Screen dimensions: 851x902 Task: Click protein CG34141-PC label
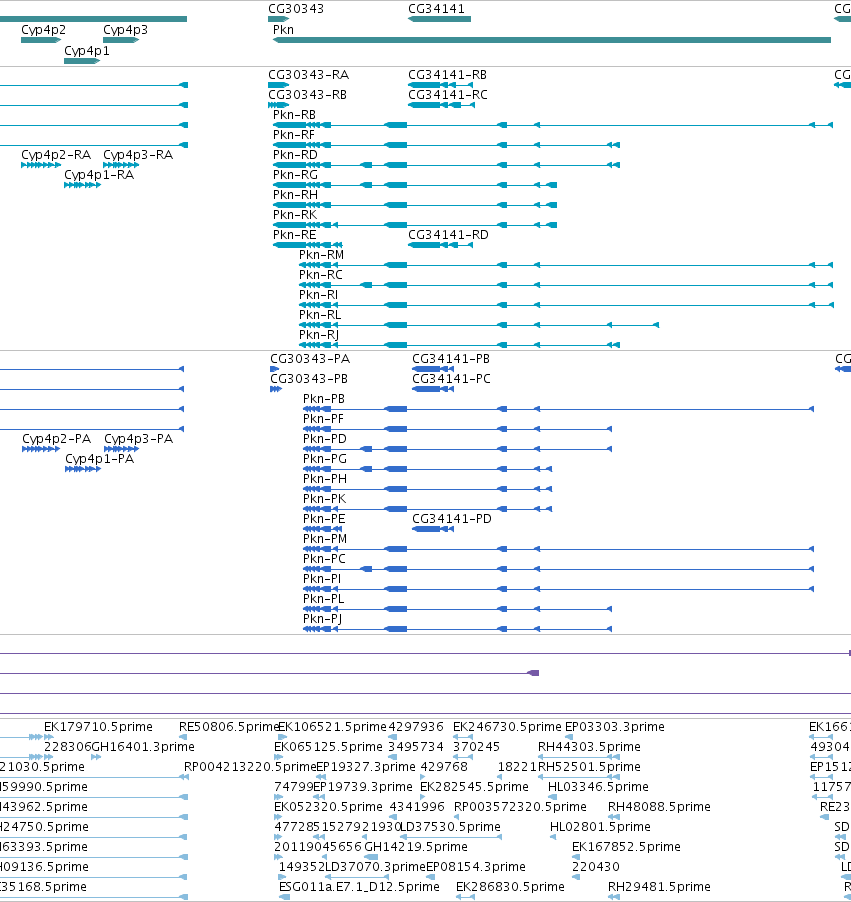(x=451, y=379)
